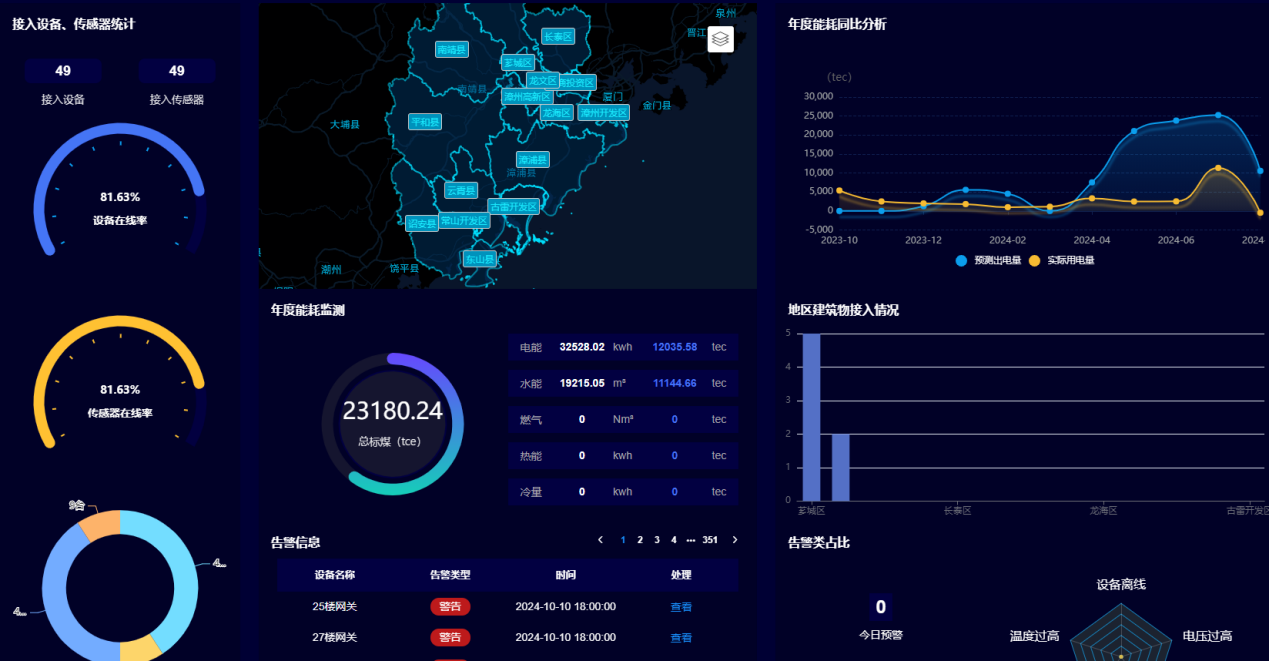The image size is (1269, 661).
Task: Click 27楼网关 device name cell
Action: pyautogui.click(x=335, y=638)
